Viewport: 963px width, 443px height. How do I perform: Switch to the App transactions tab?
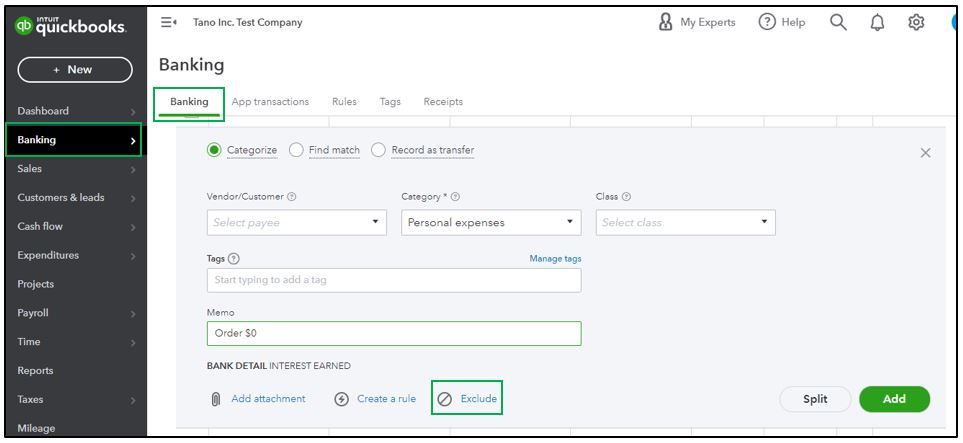coord(270,101)
